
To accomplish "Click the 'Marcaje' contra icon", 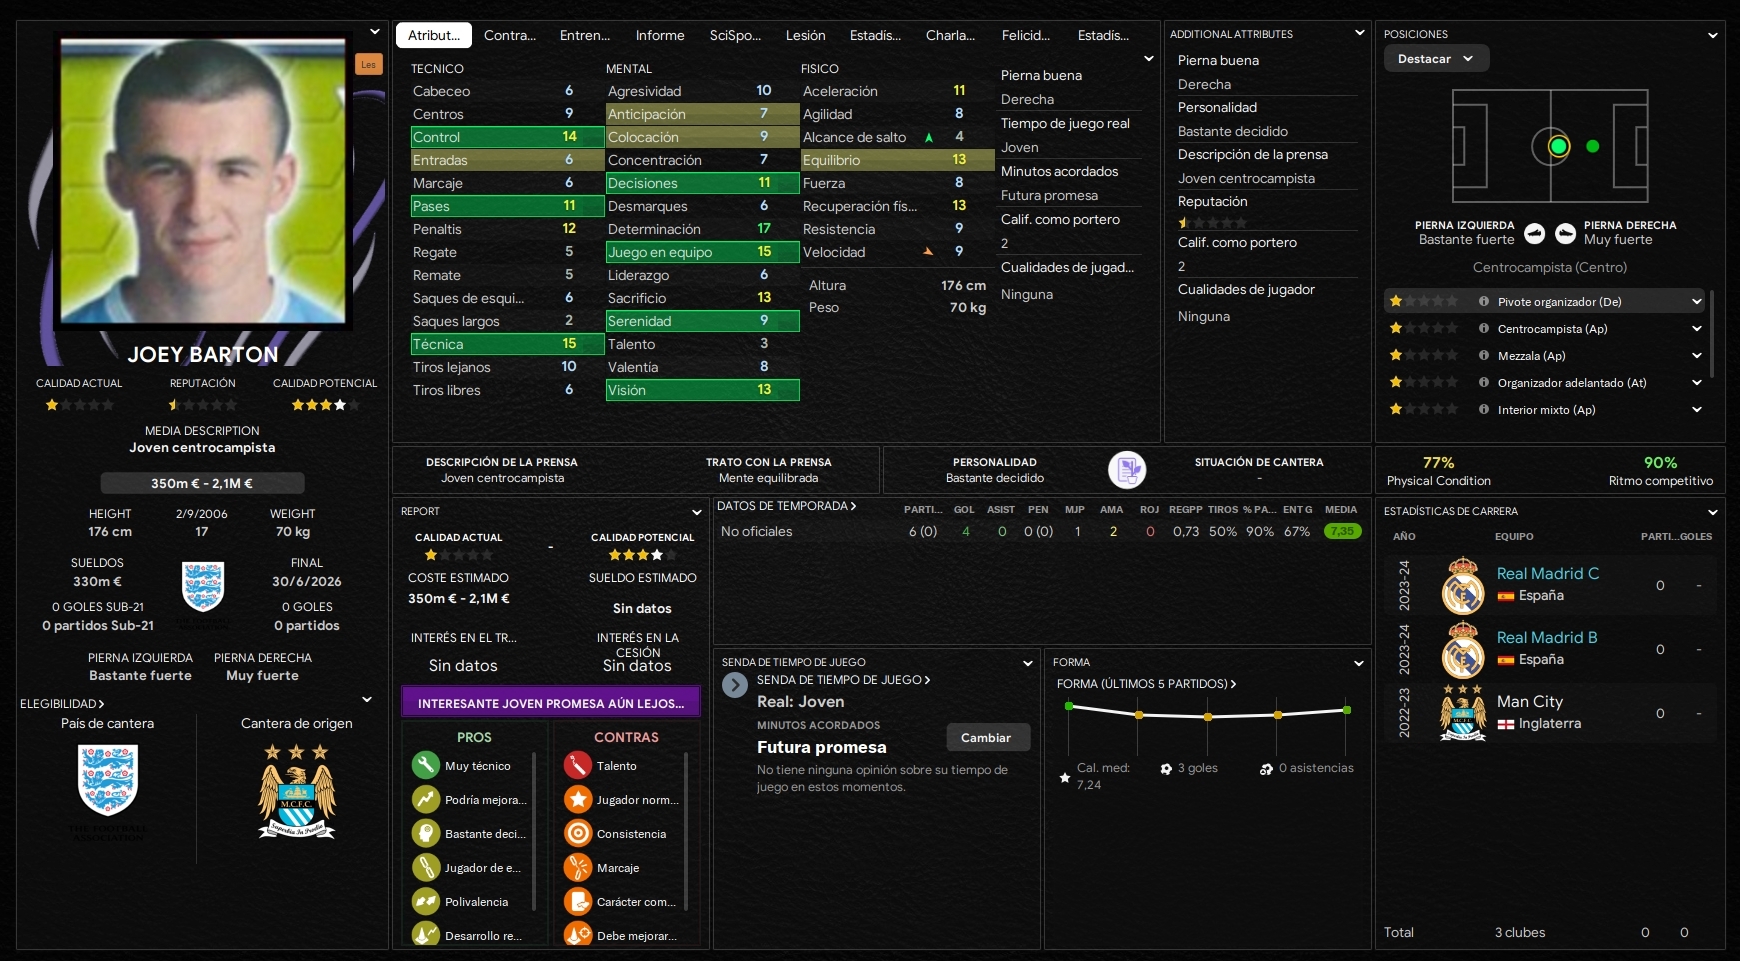I will [x=578, y=867].
